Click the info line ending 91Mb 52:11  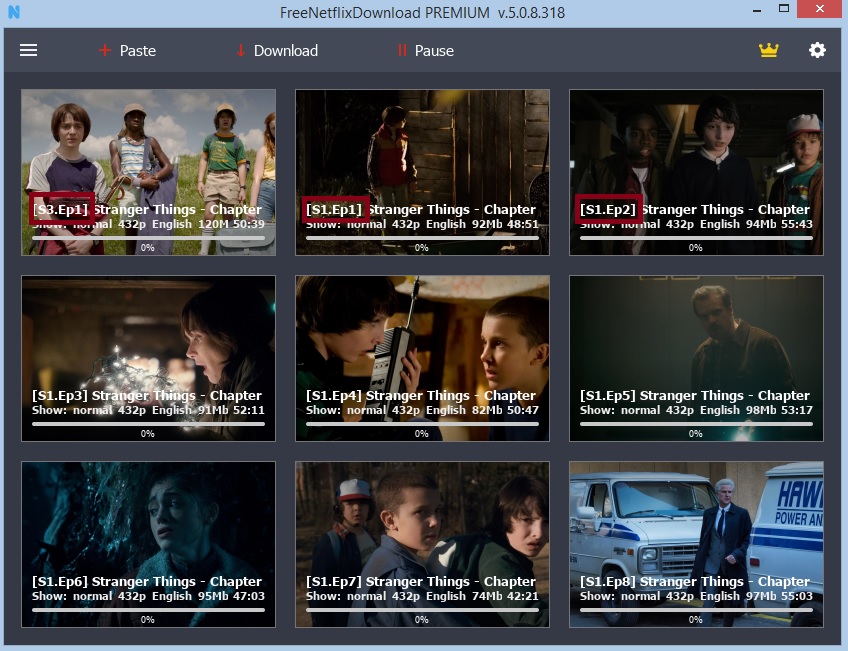pos(148,410)
